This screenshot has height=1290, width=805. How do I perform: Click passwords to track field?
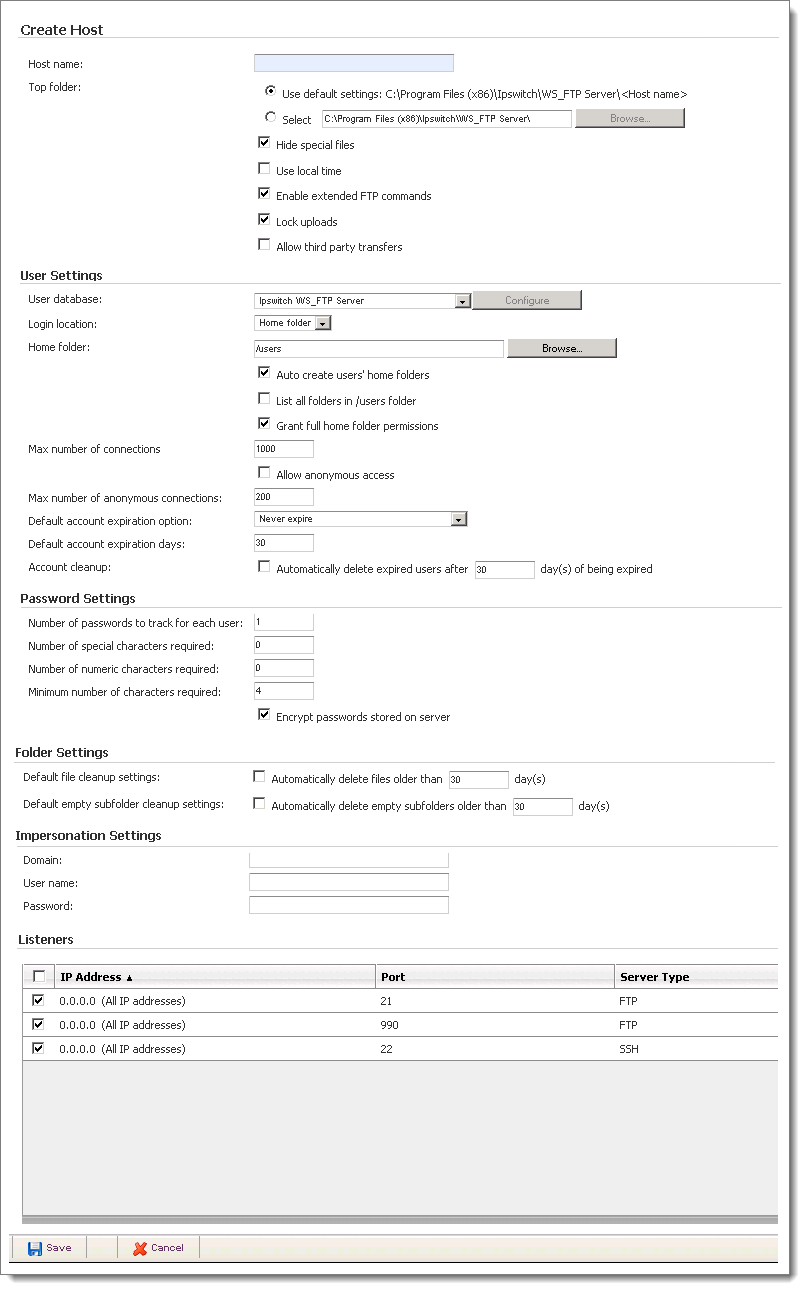pos(284,622)
